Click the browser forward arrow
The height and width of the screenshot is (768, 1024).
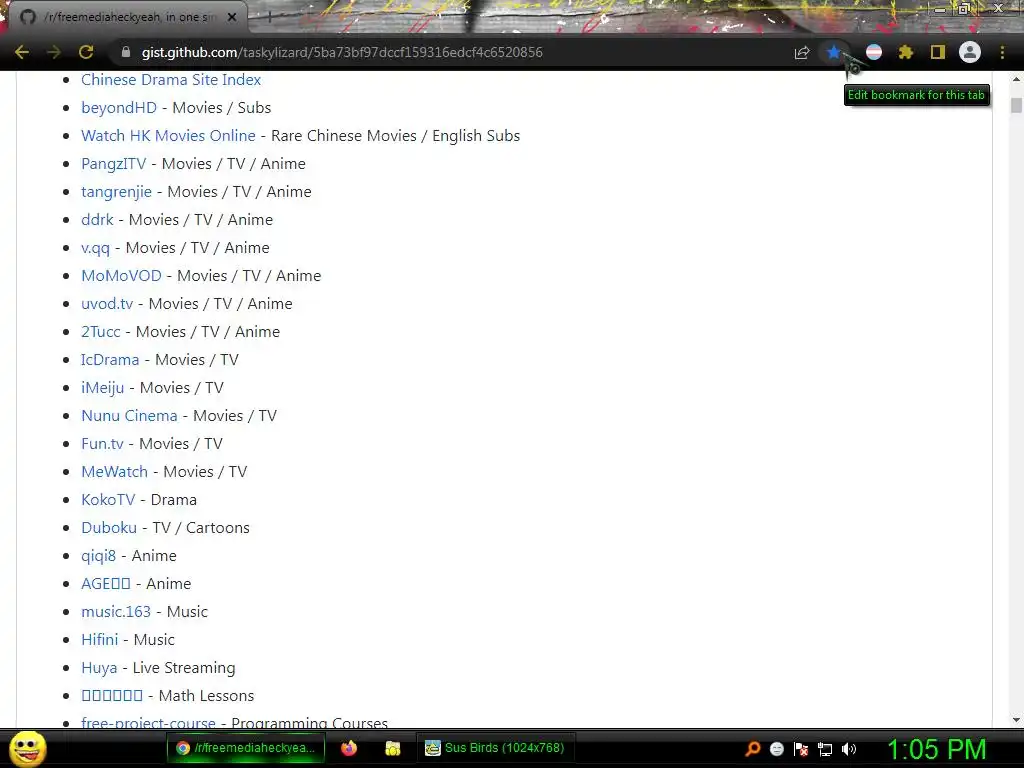pos(54,52)
